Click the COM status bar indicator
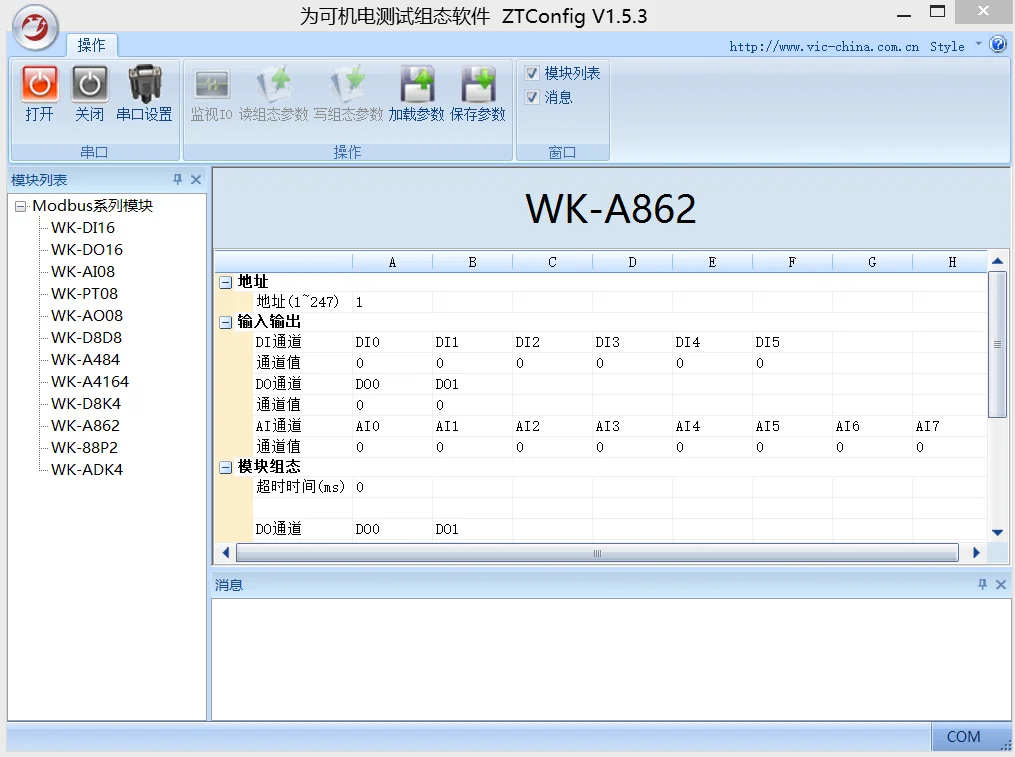The width and height of the screenshot is (1015, 757). (x=963, y=737)
